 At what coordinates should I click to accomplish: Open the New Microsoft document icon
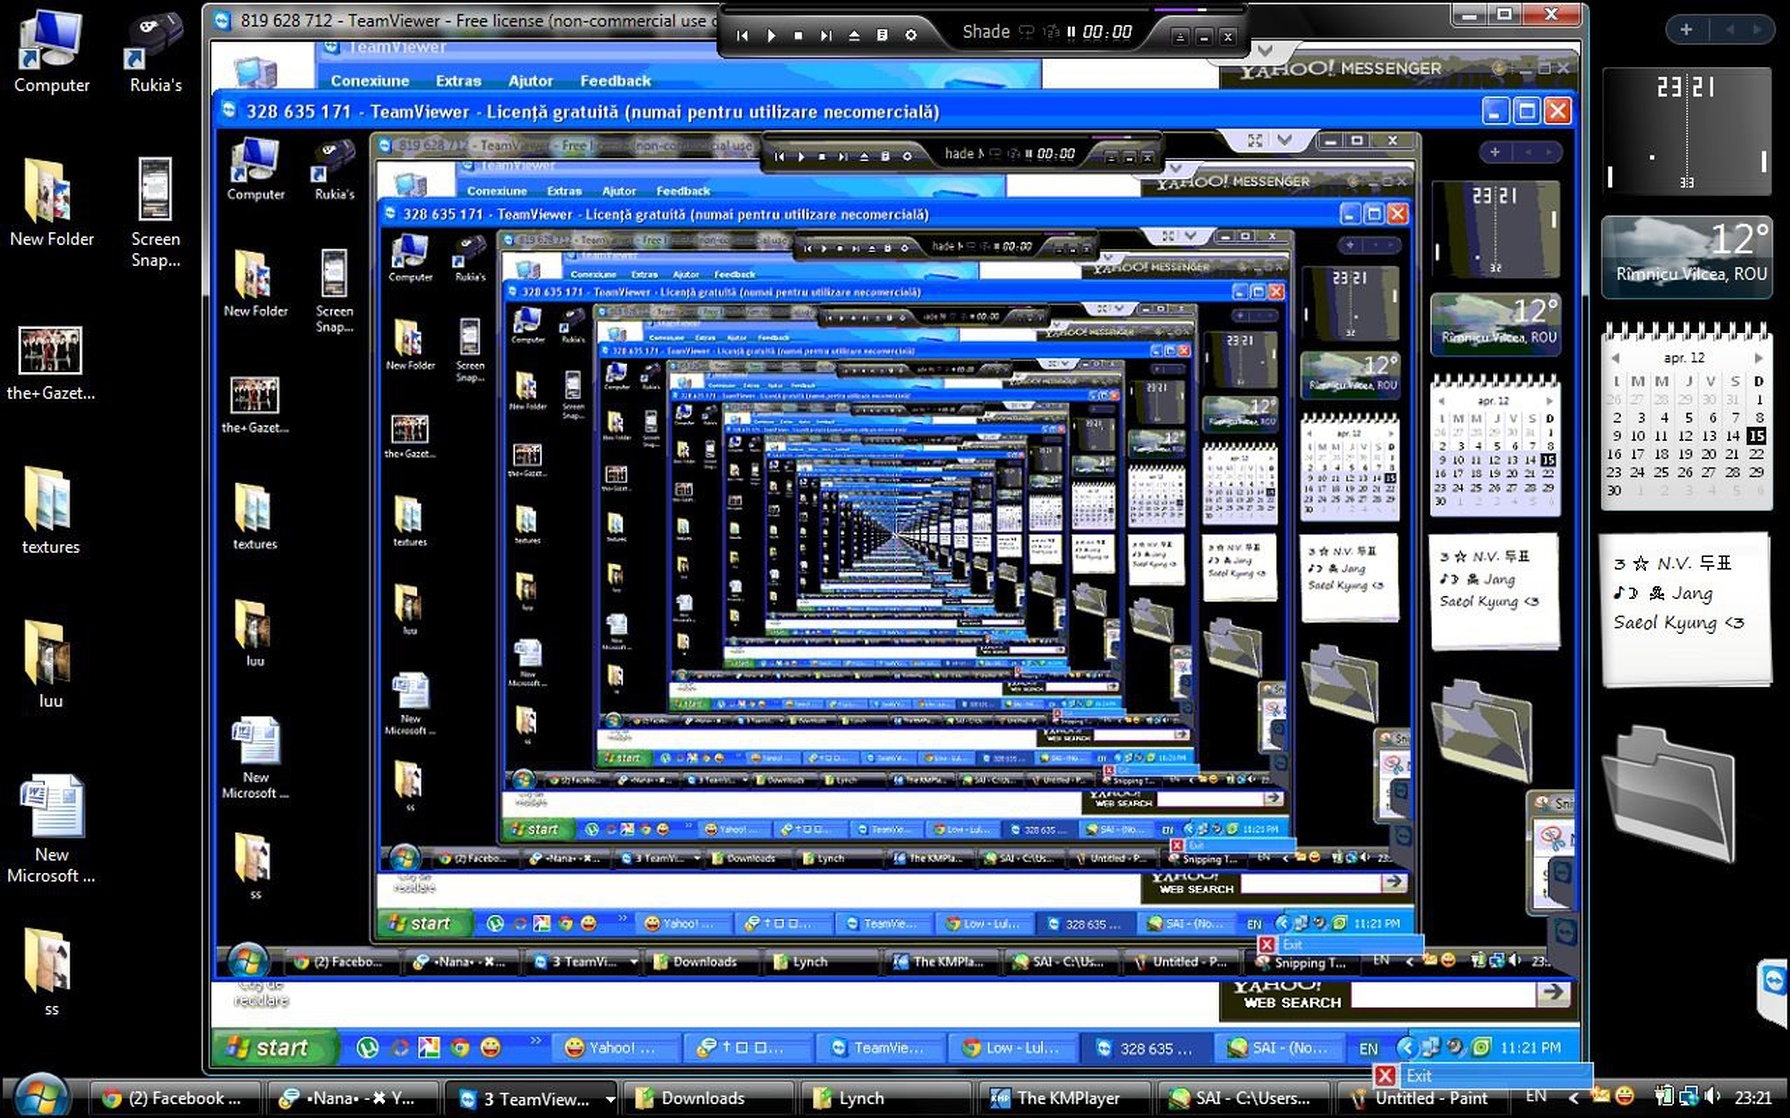(x=51, y=830)
